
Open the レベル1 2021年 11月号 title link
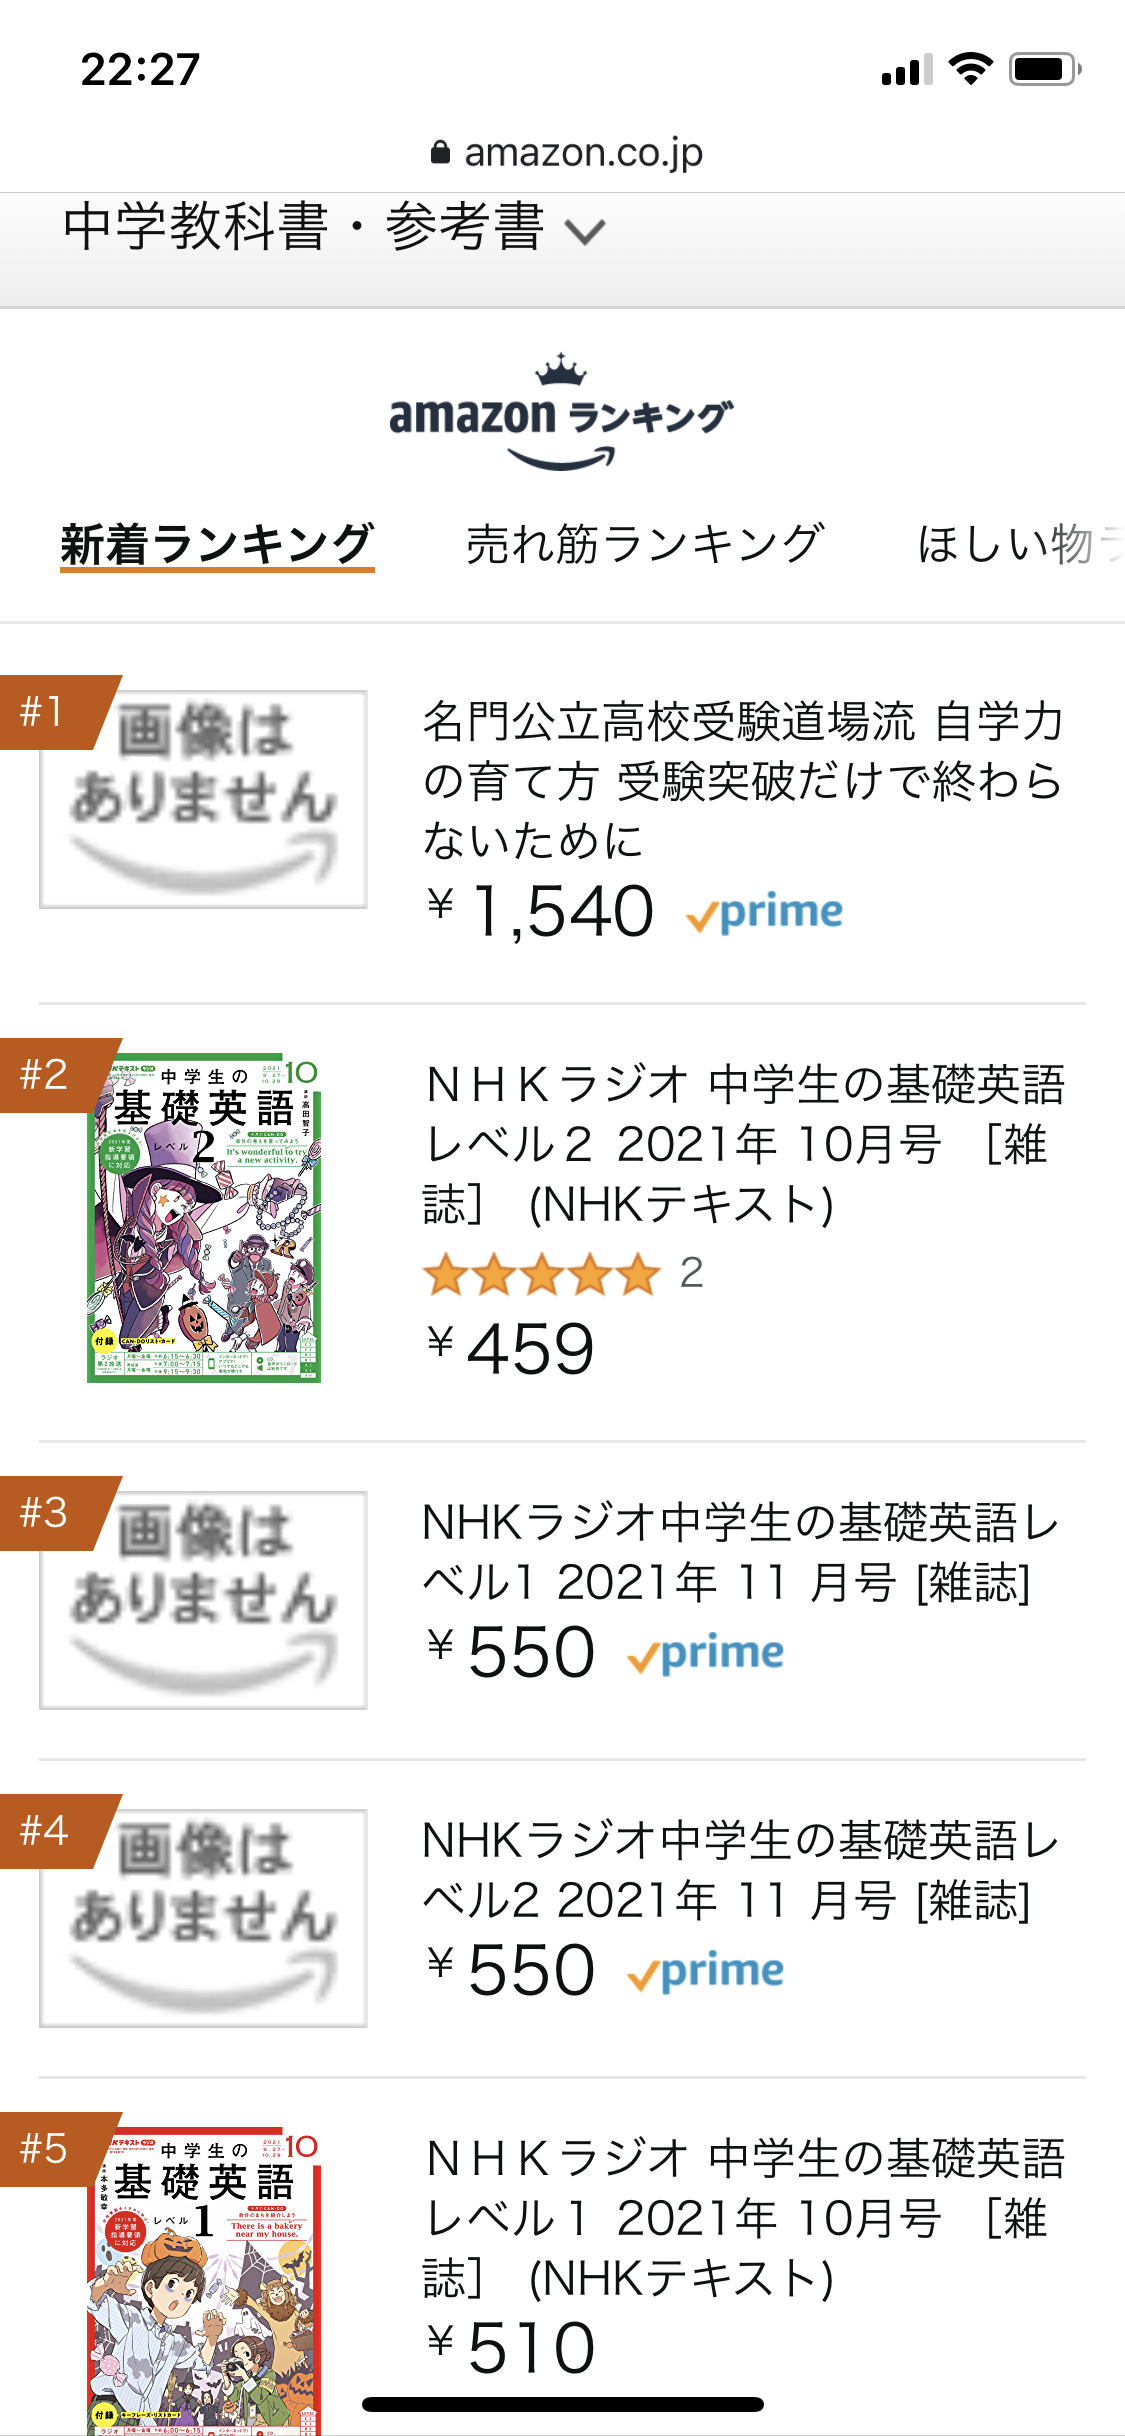(740, 1552)
